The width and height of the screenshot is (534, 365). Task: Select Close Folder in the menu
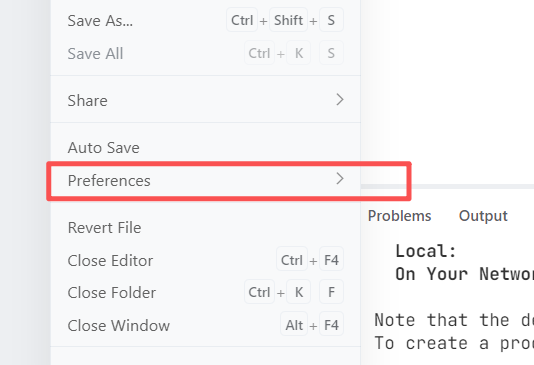click(x=206, y=292)
